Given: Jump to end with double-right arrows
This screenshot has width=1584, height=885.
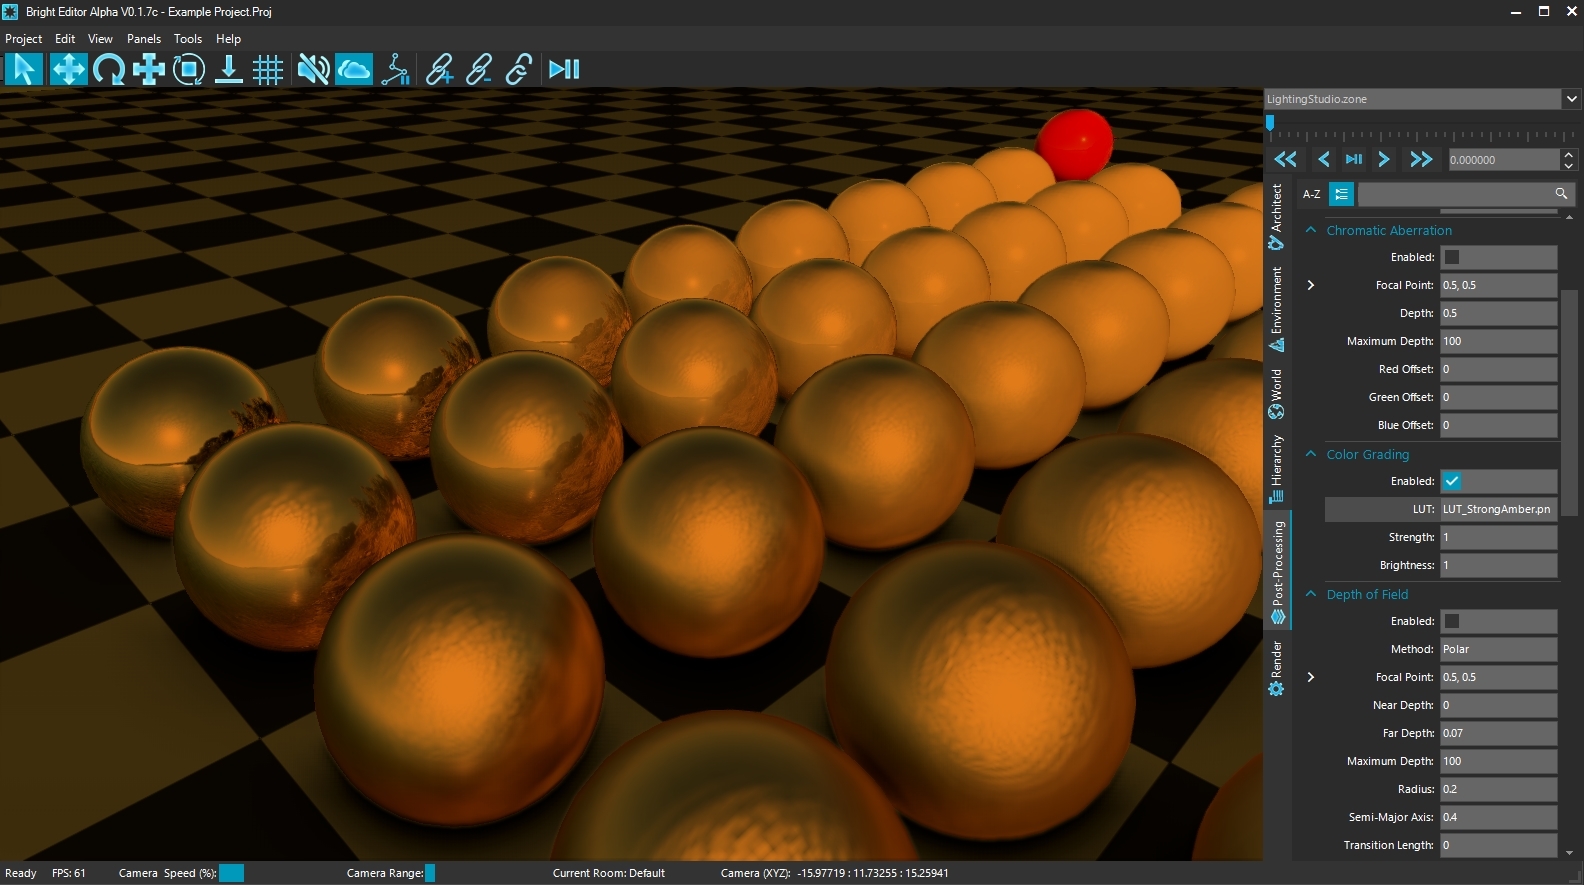Looking at the screenshot, I should 1421,159.
